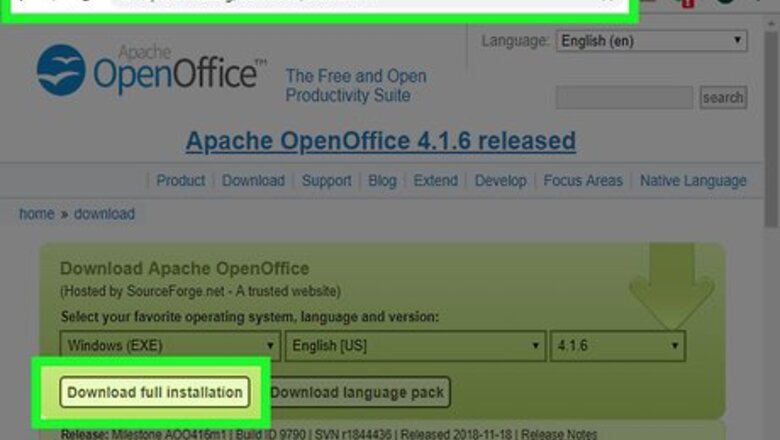Open the Release Notes link
780x440 pixels.
[x=559, y=435]
